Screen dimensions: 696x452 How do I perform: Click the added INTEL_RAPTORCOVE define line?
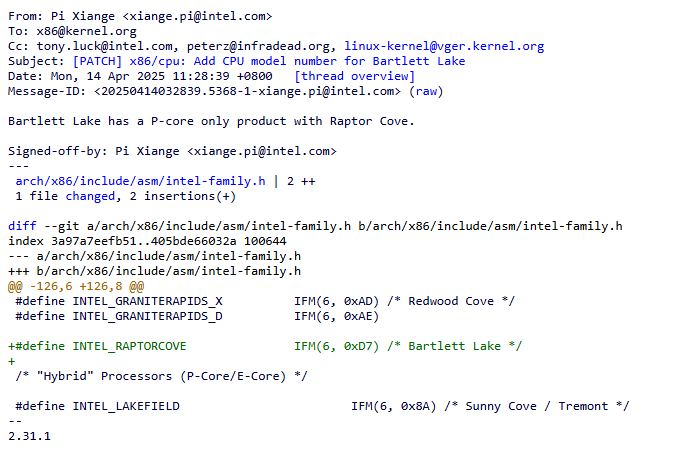click(x=265, y=346)
